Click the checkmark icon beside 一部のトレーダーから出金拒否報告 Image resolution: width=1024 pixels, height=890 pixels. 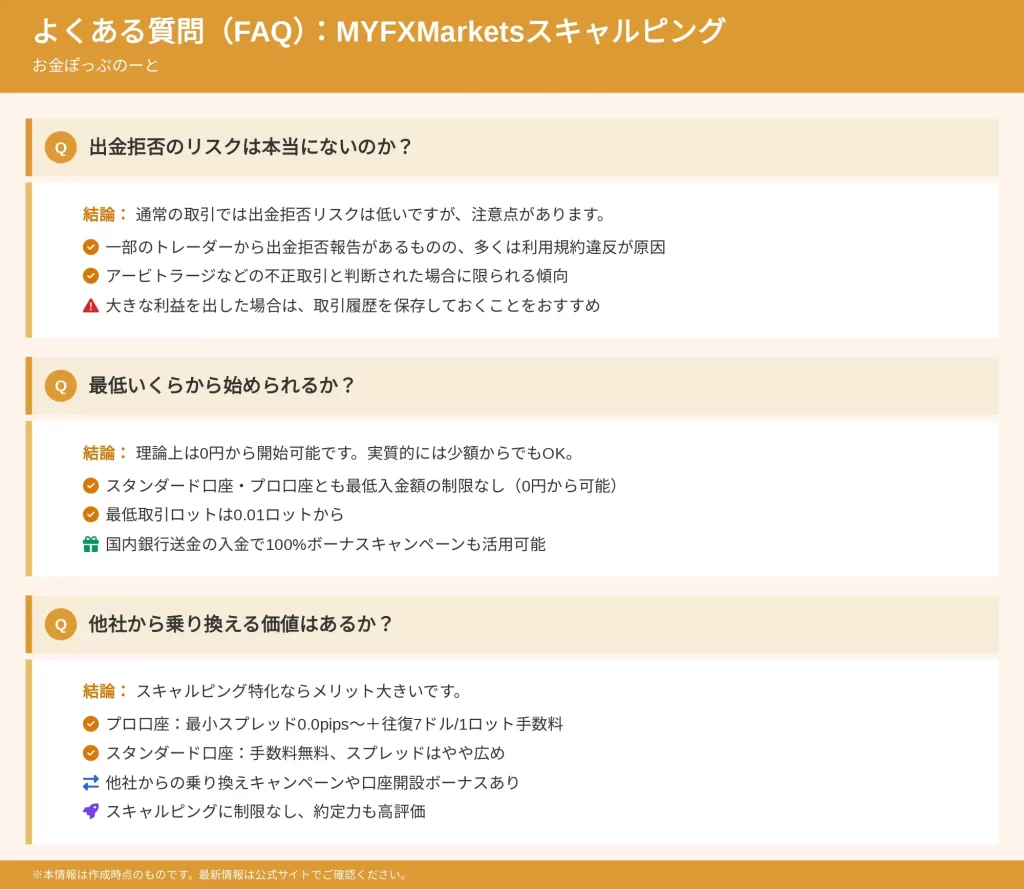91,247
